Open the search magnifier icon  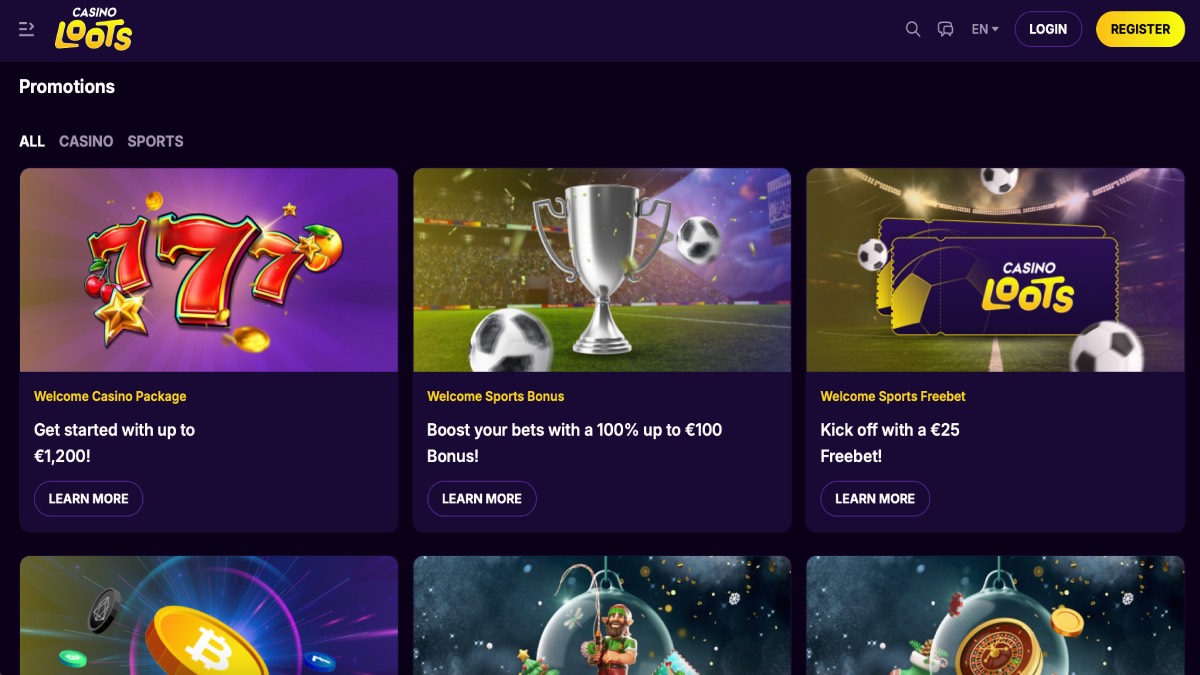913,29
